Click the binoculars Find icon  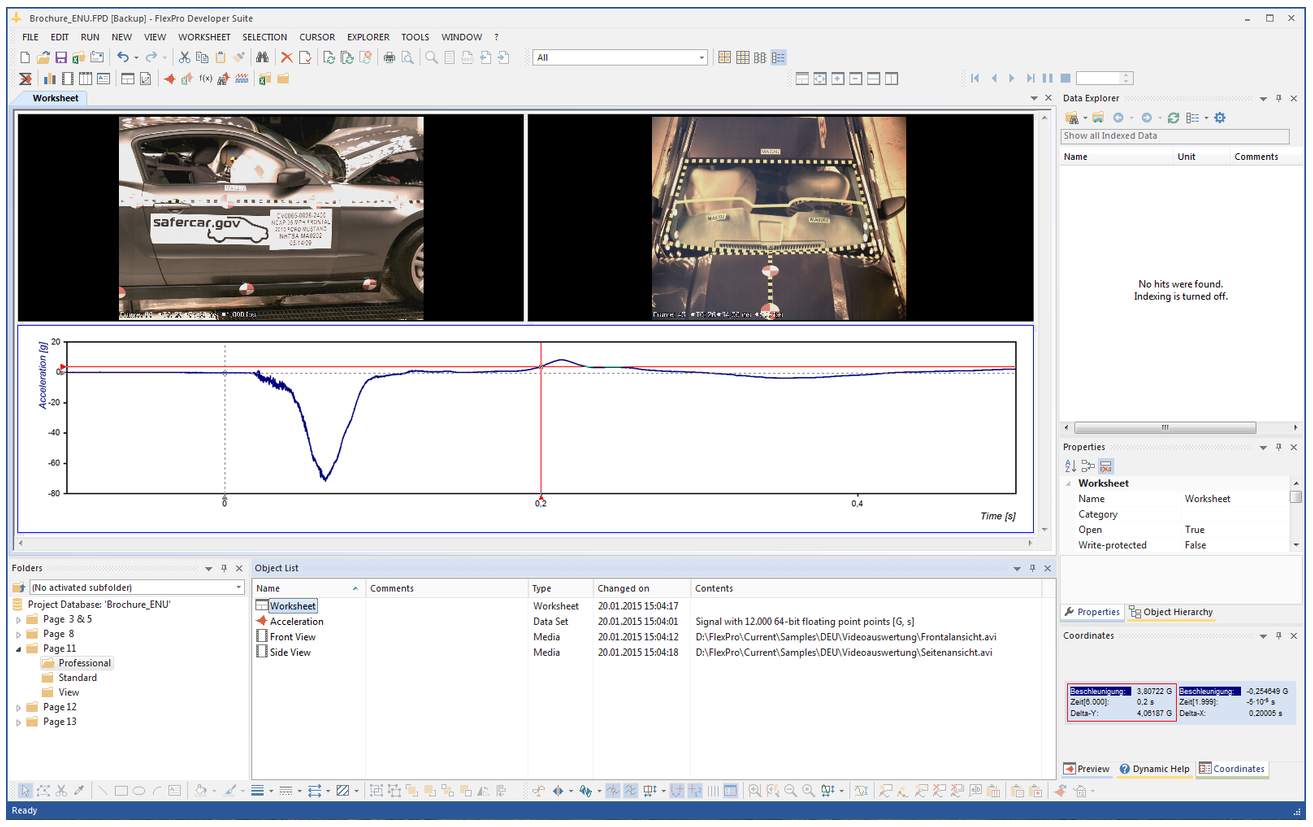[x=263, y=58]
